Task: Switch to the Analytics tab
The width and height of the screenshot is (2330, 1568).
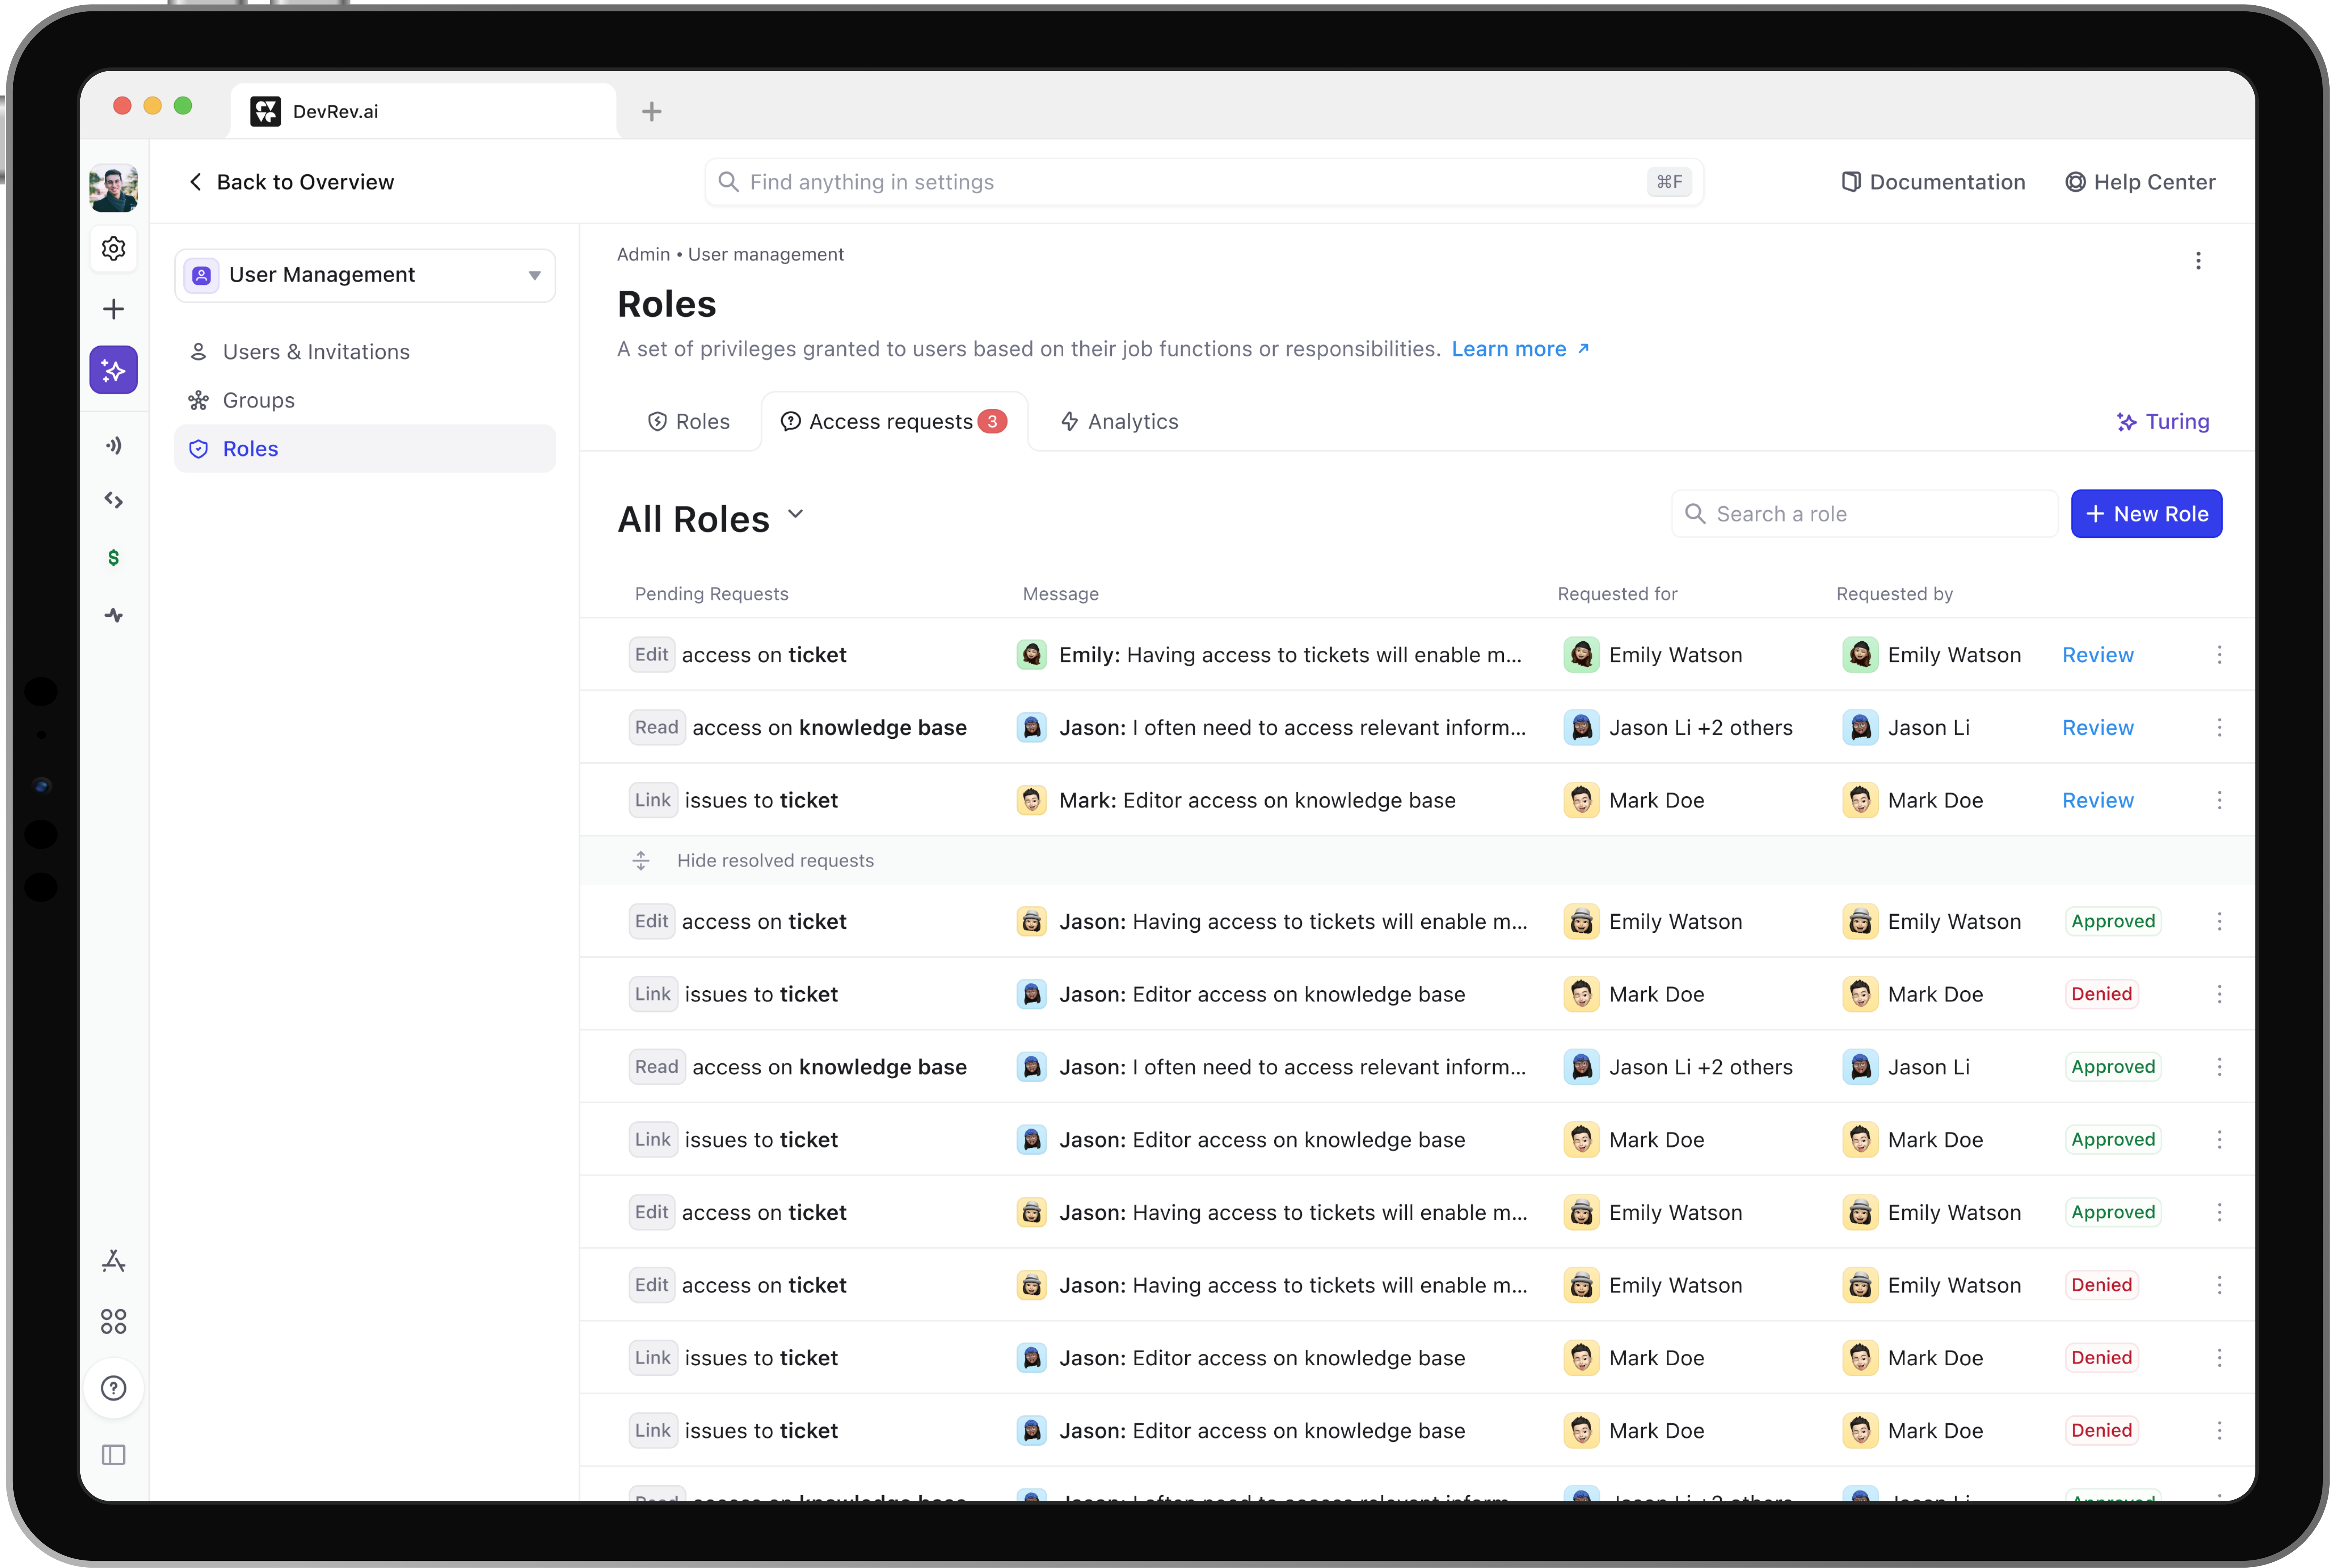Action: (x=1120, y=422)
